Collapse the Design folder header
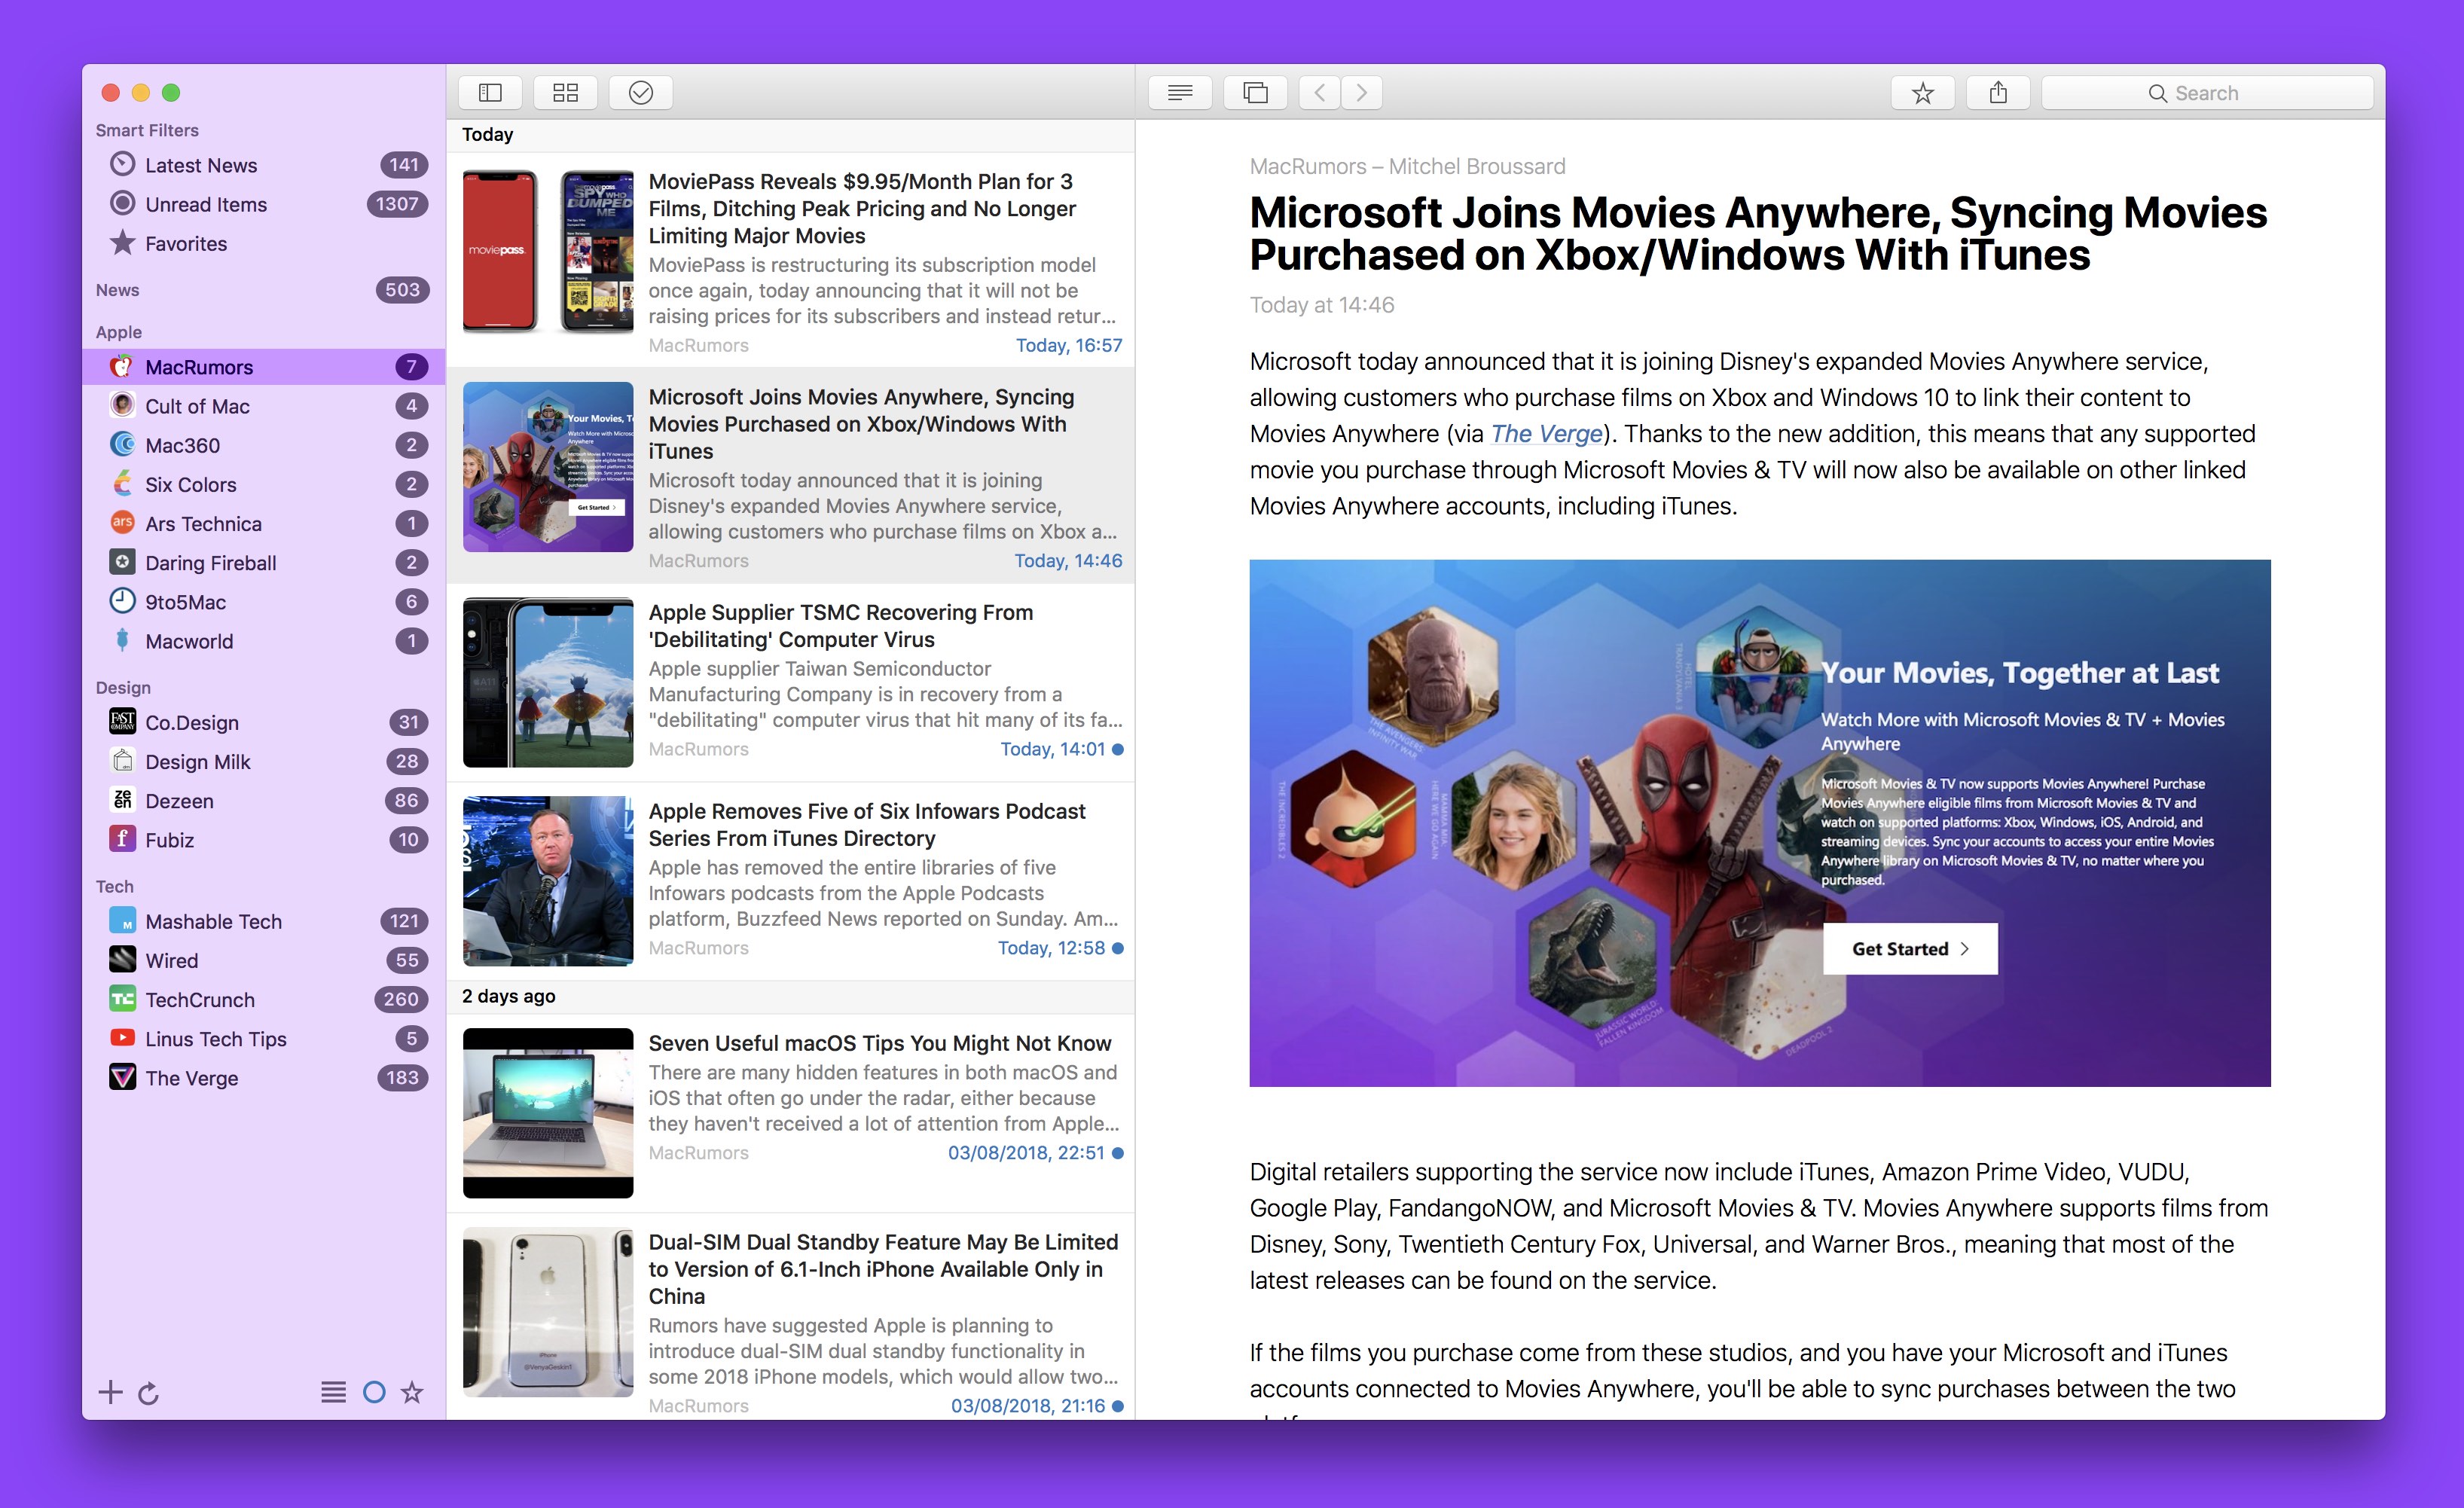 point(123,688)
